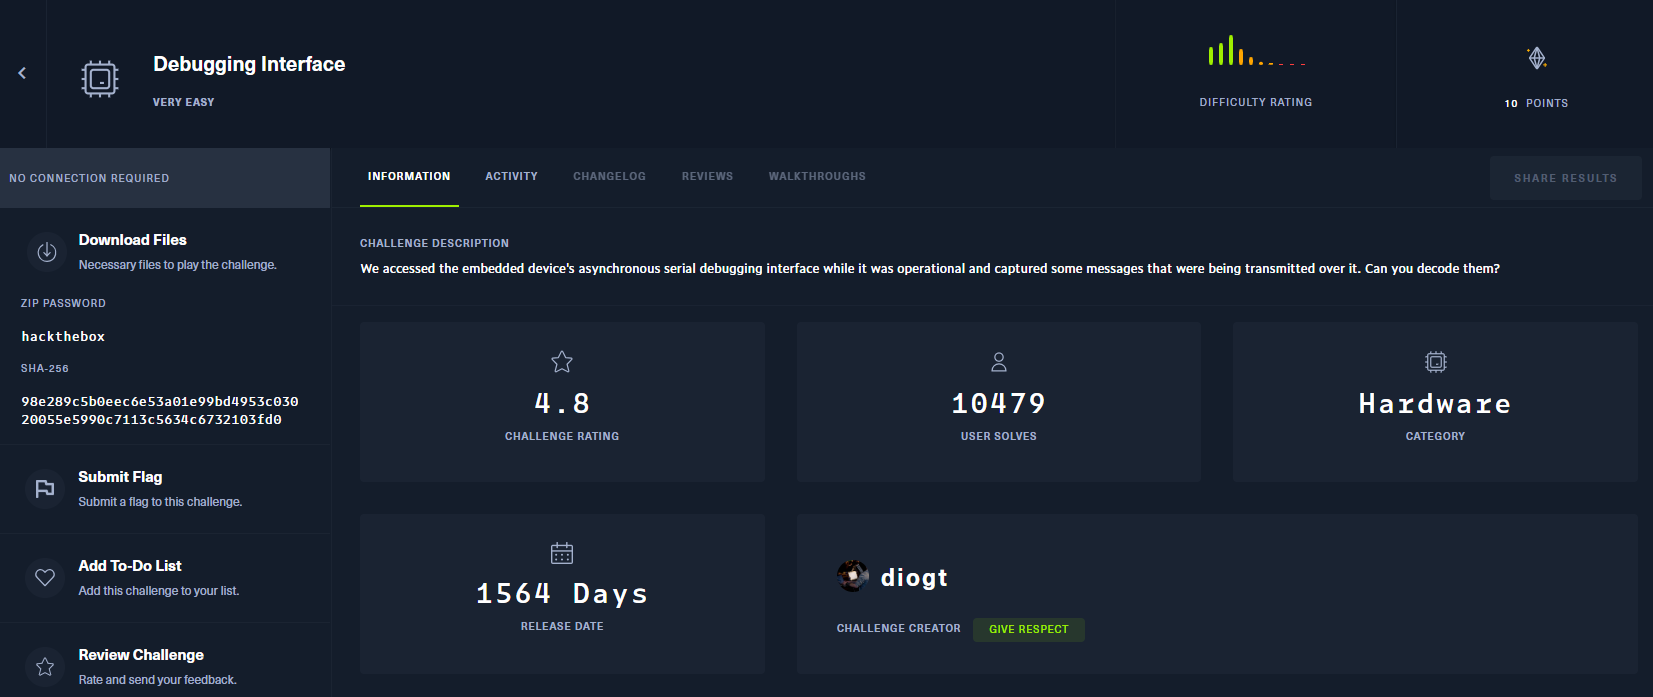Open the Reviews tab
The height and width of the screenshot is (697, 1653).
pyautogui.click(x=707, y=177)
